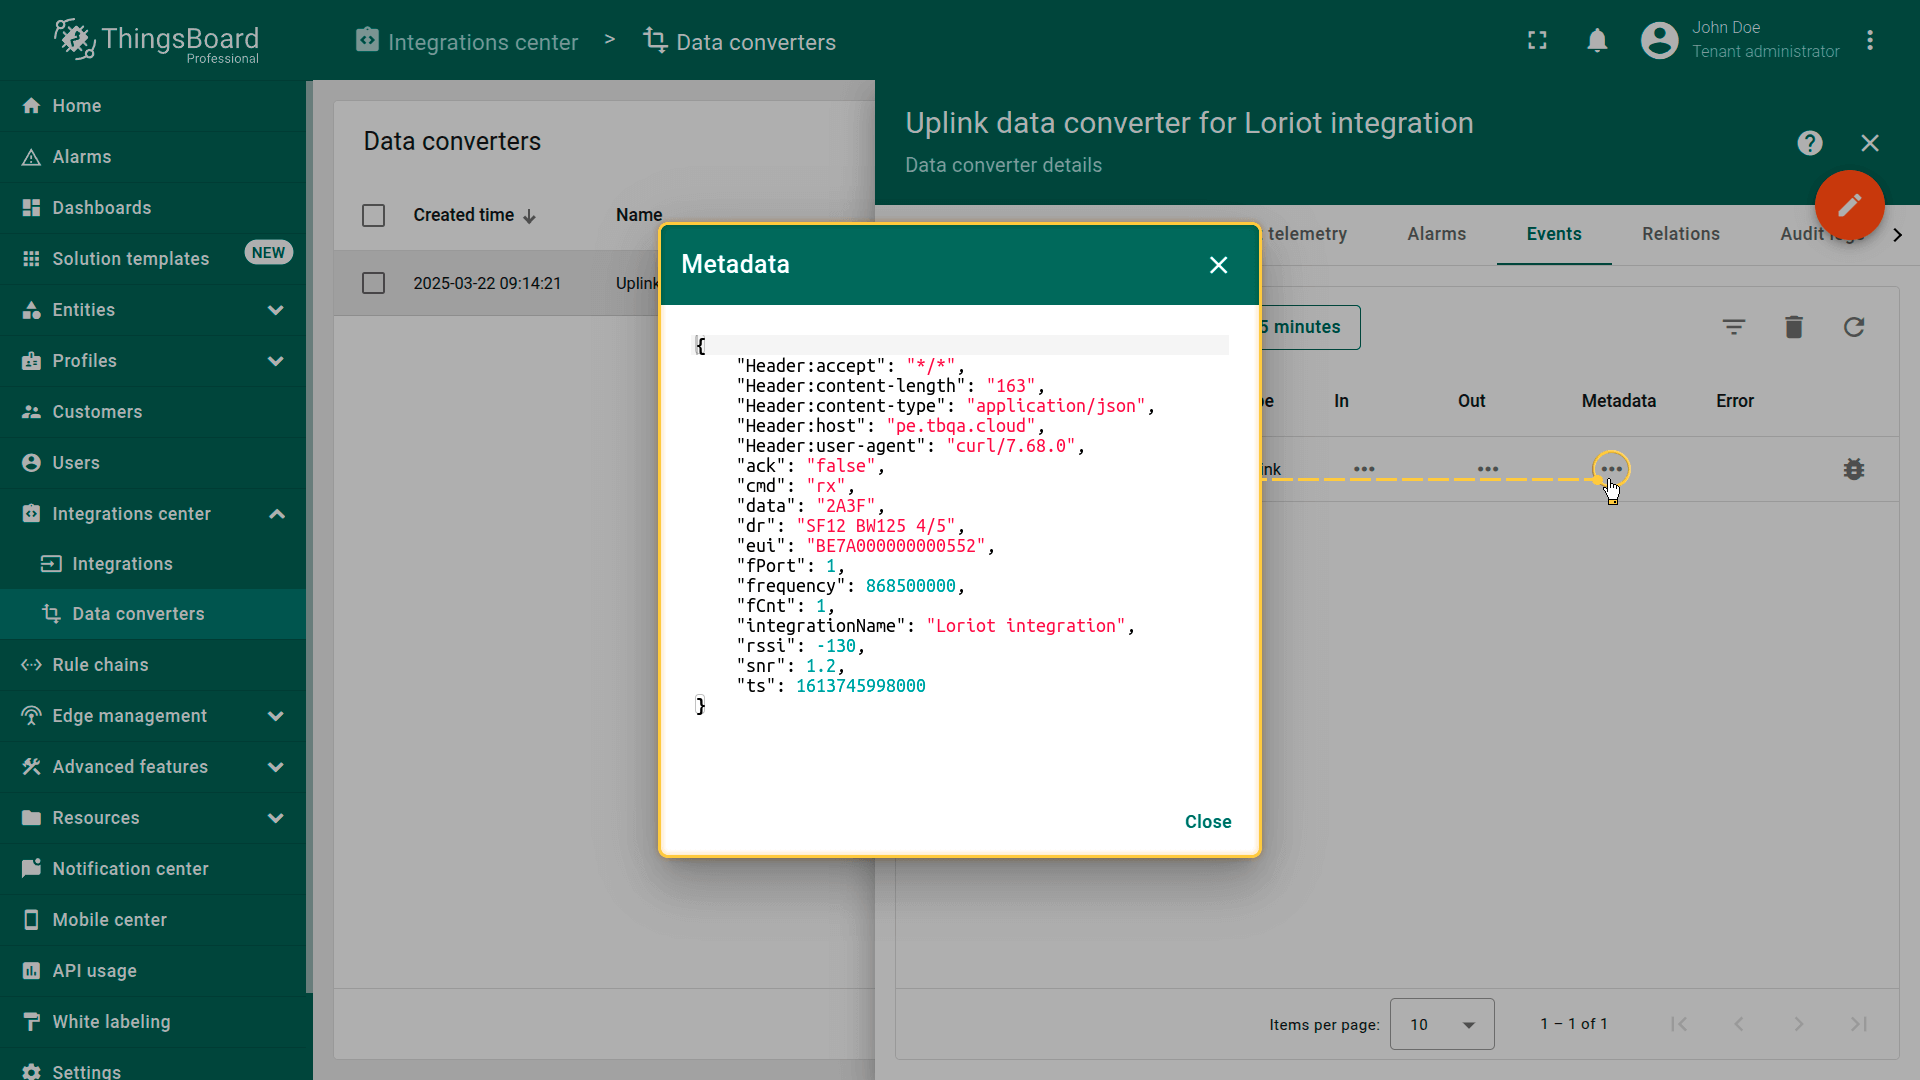The image size is (1920, 1080).
Task: Open the items per page dropdown
Action: tap(1441, 1024)
